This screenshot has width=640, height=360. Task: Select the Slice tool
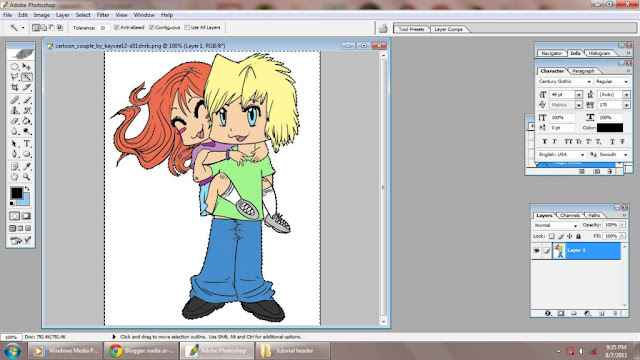[27, 87]
